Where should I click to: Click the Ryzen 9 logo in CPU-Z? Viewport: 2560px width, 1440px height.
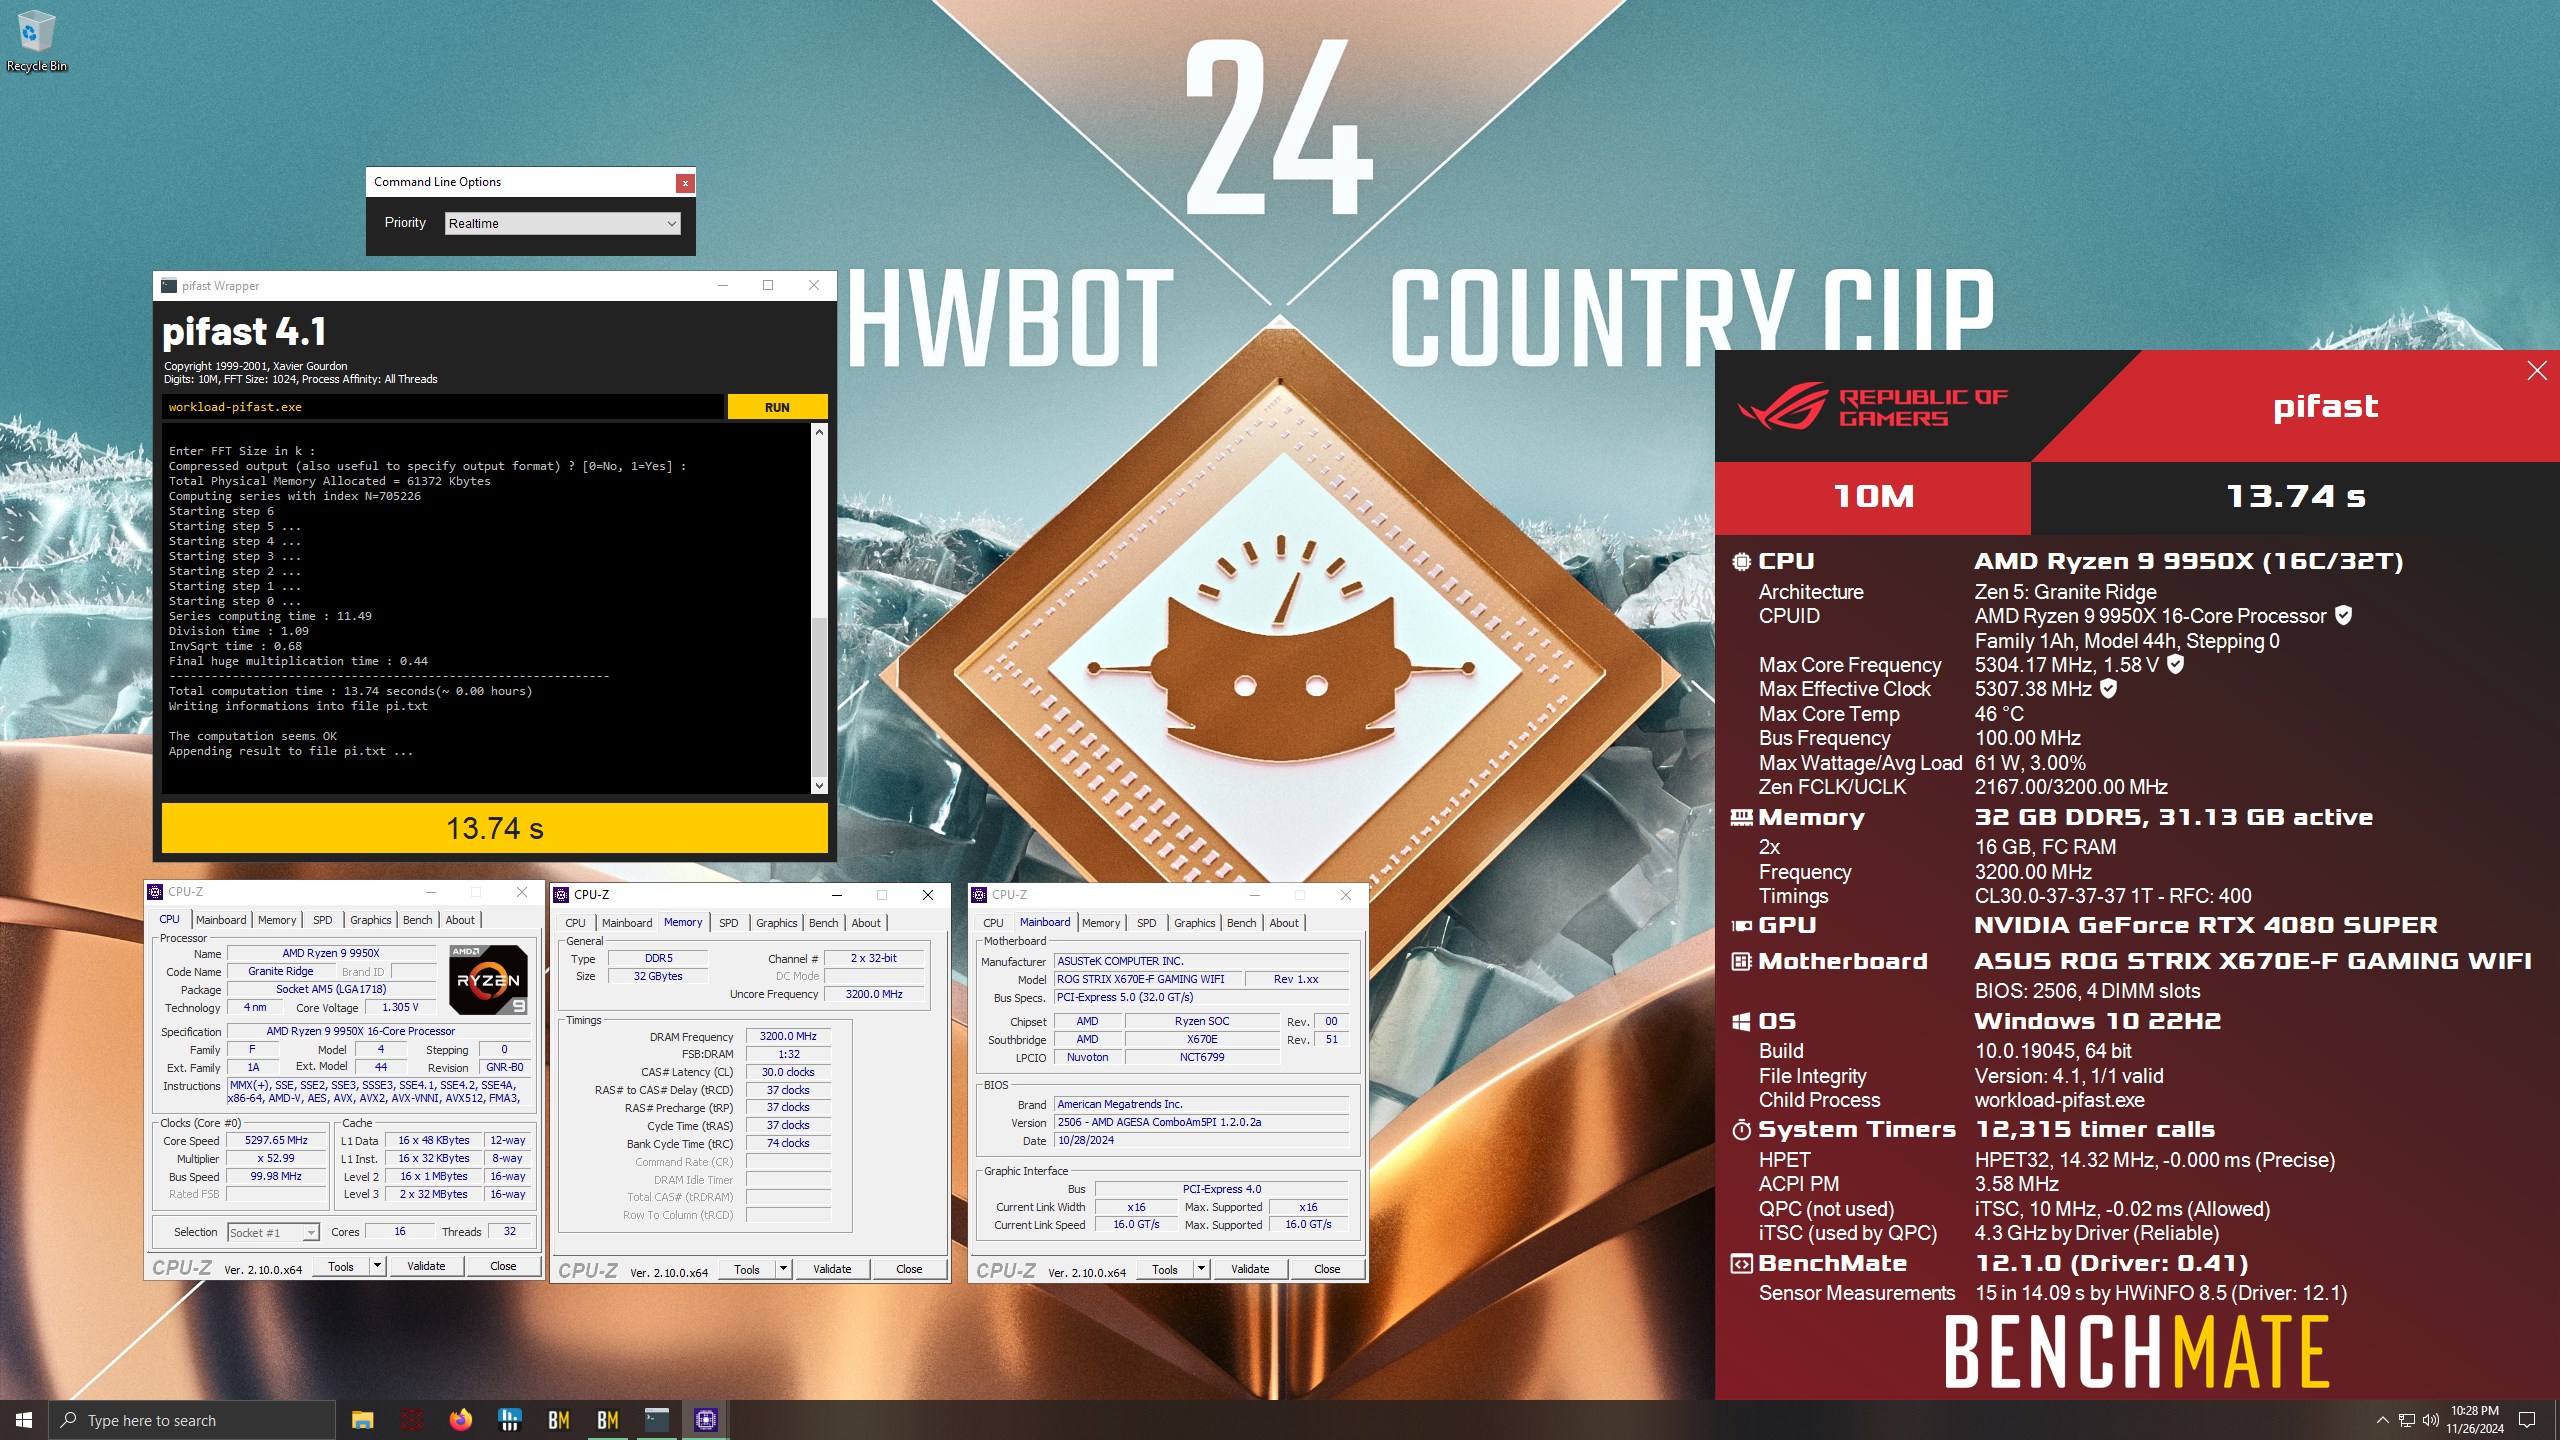click(x=489, y=979)
